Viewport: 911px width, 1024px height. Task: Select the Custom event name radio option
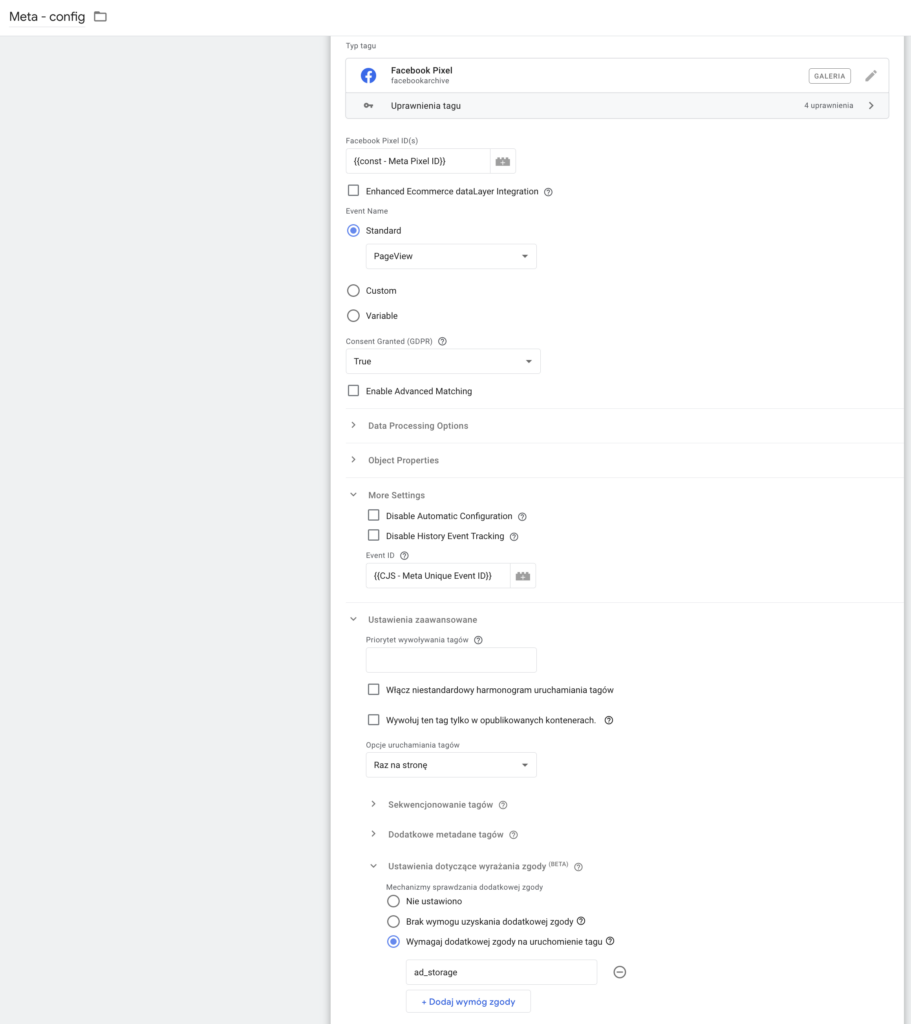point(353,291)
